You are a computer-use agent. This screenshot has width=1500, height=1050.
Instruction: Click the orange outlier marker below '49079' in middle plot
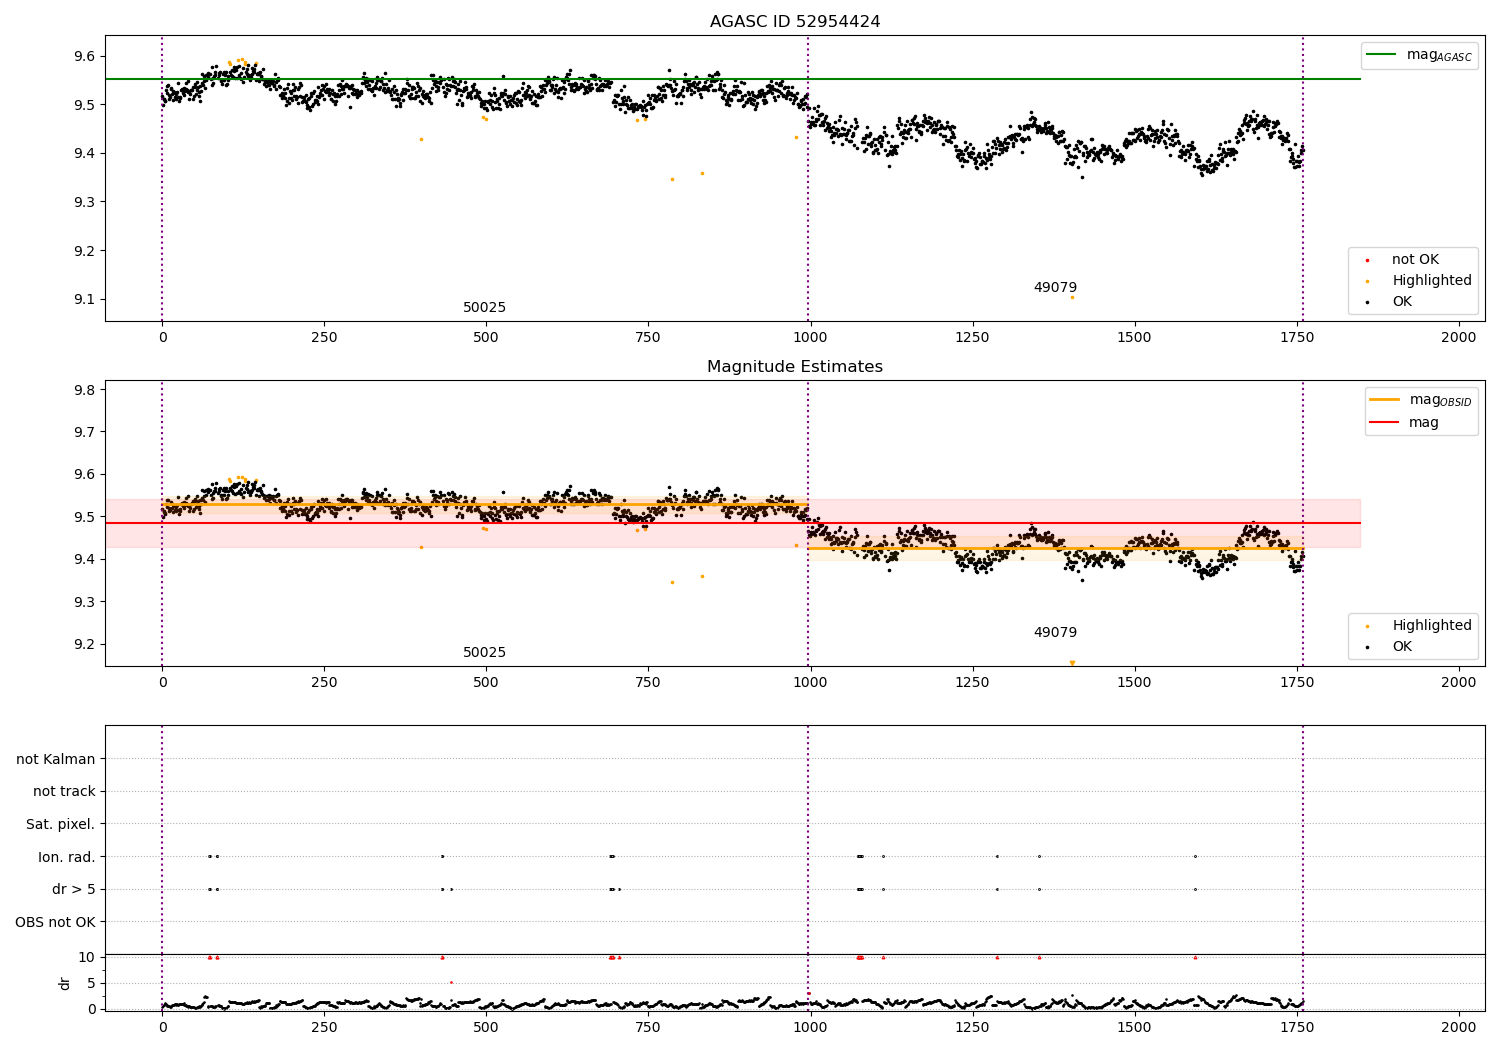tap(1072, 663)
